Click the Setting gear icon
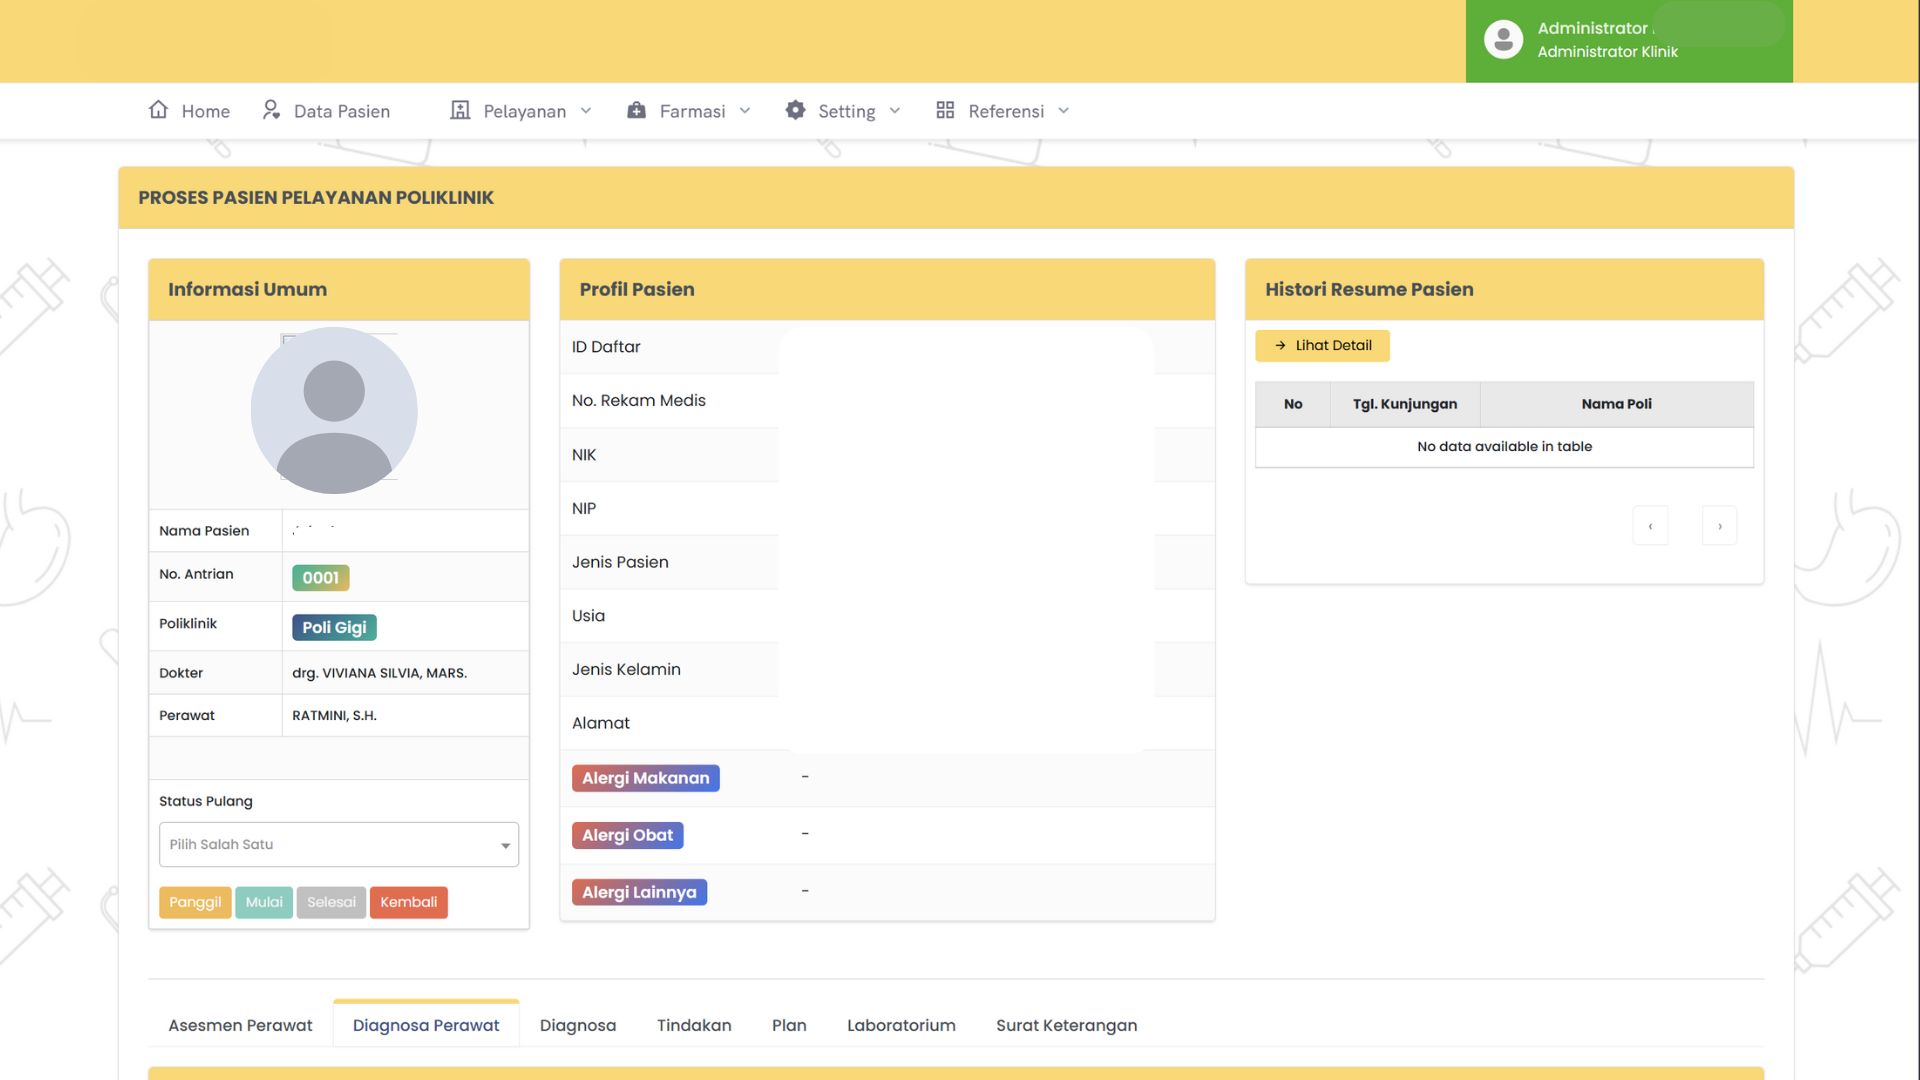Screen dimensions: 1920x1080 (795, 110)
